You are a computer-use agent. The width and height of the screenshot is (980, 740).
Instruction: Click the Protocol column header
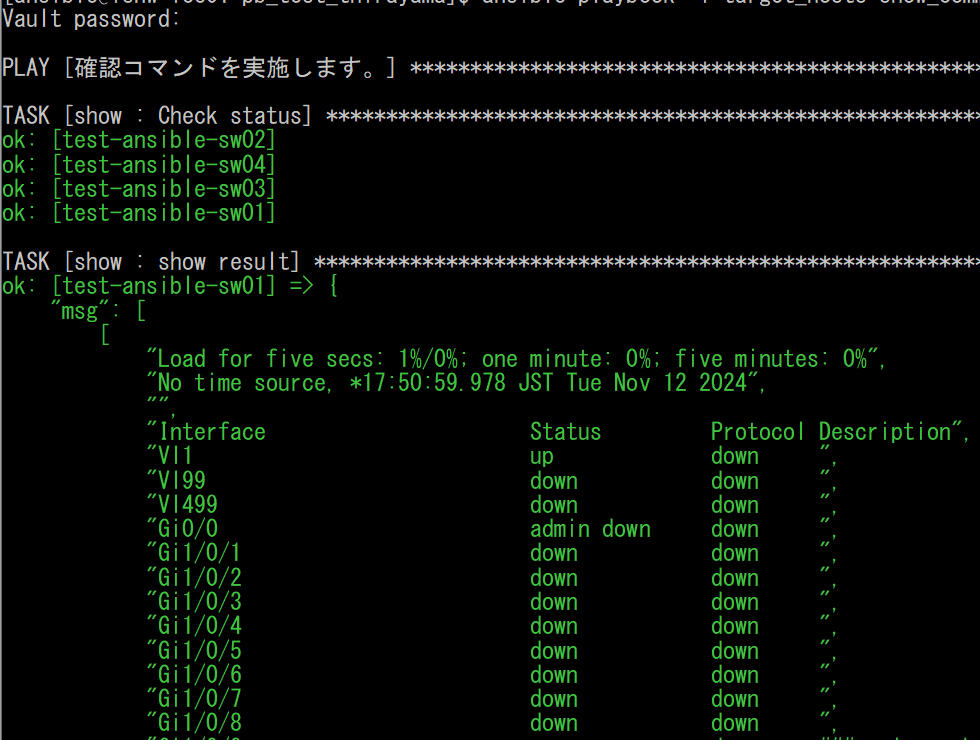point(757,432)
